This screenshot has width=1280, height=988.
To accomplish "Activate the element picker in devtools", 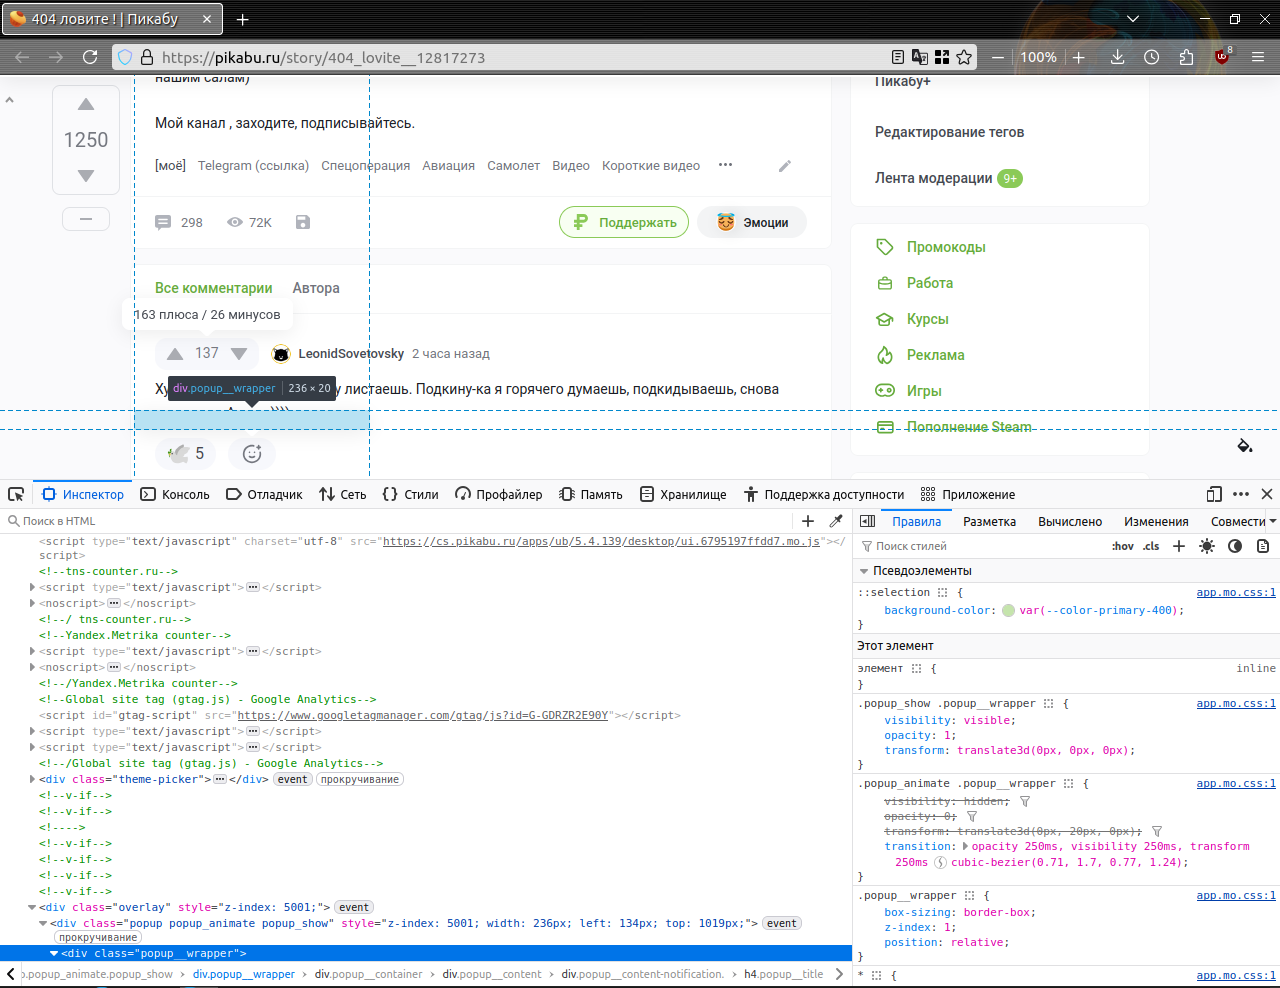I will pos(16,494).
